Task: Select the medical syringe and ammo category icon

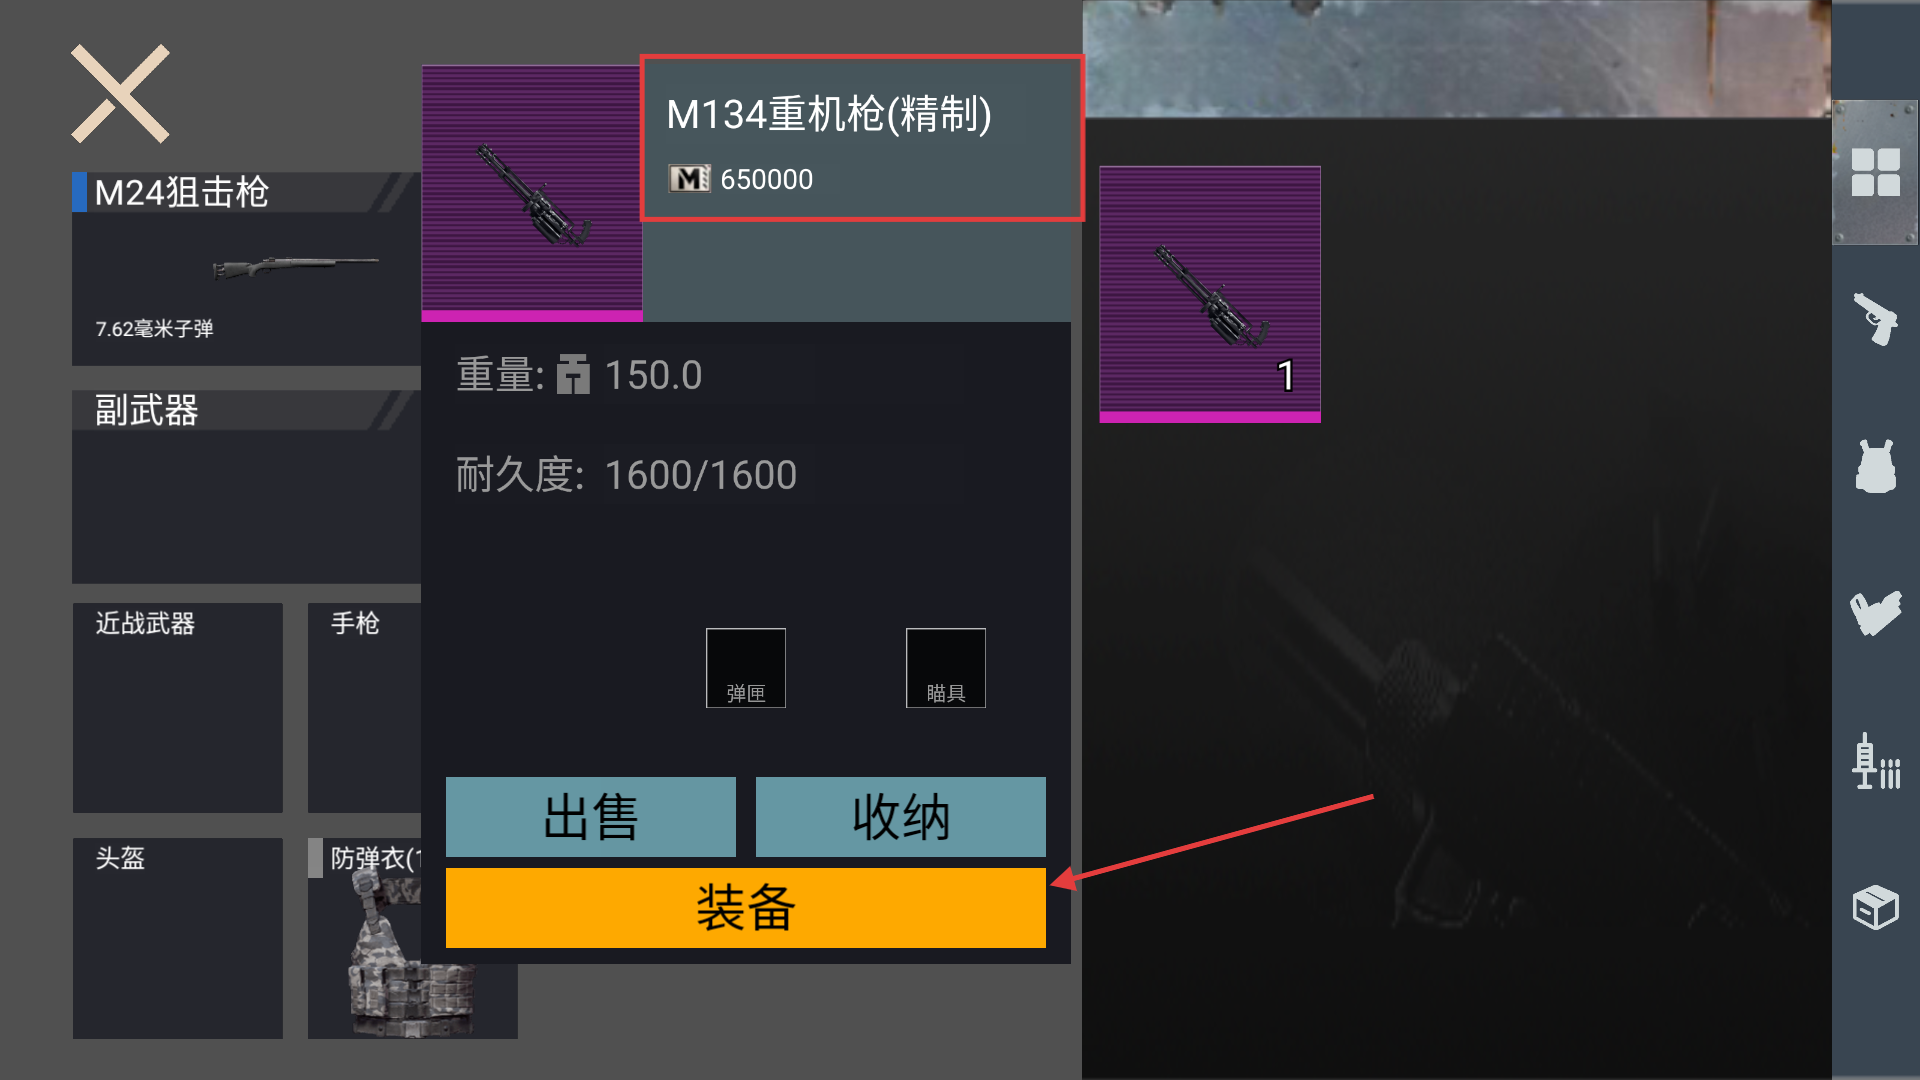Action: 1875,761
